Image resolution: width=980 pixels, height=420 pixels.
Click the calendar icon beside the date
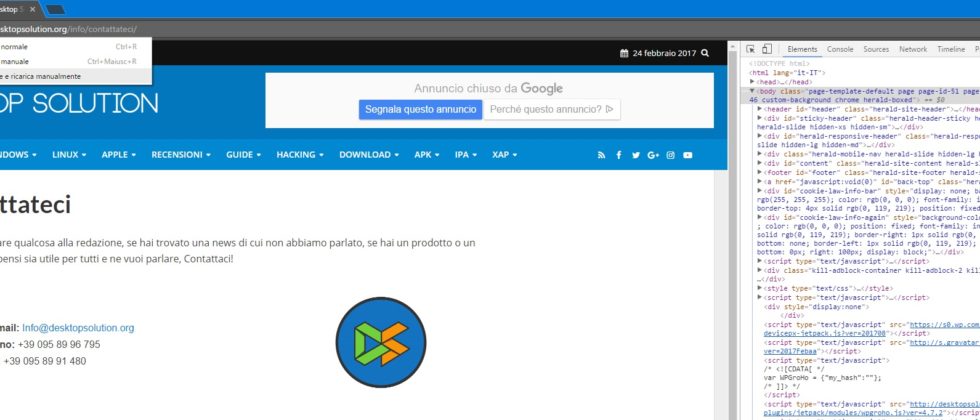pyautogui.click(x=624, y=53)
